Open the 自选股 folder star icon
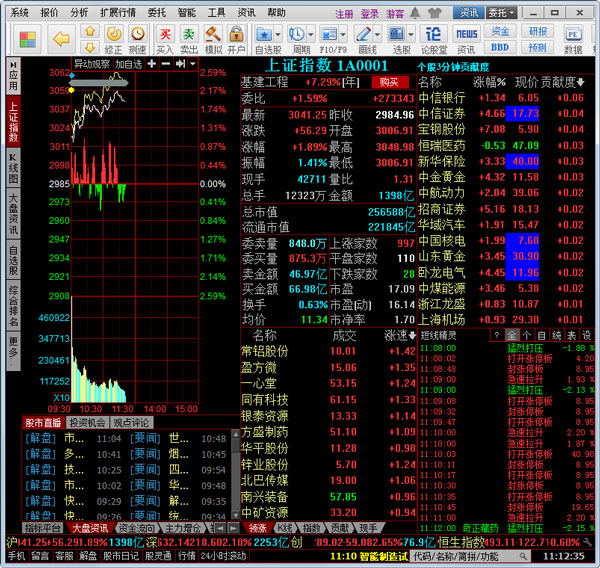 [264, 34]
